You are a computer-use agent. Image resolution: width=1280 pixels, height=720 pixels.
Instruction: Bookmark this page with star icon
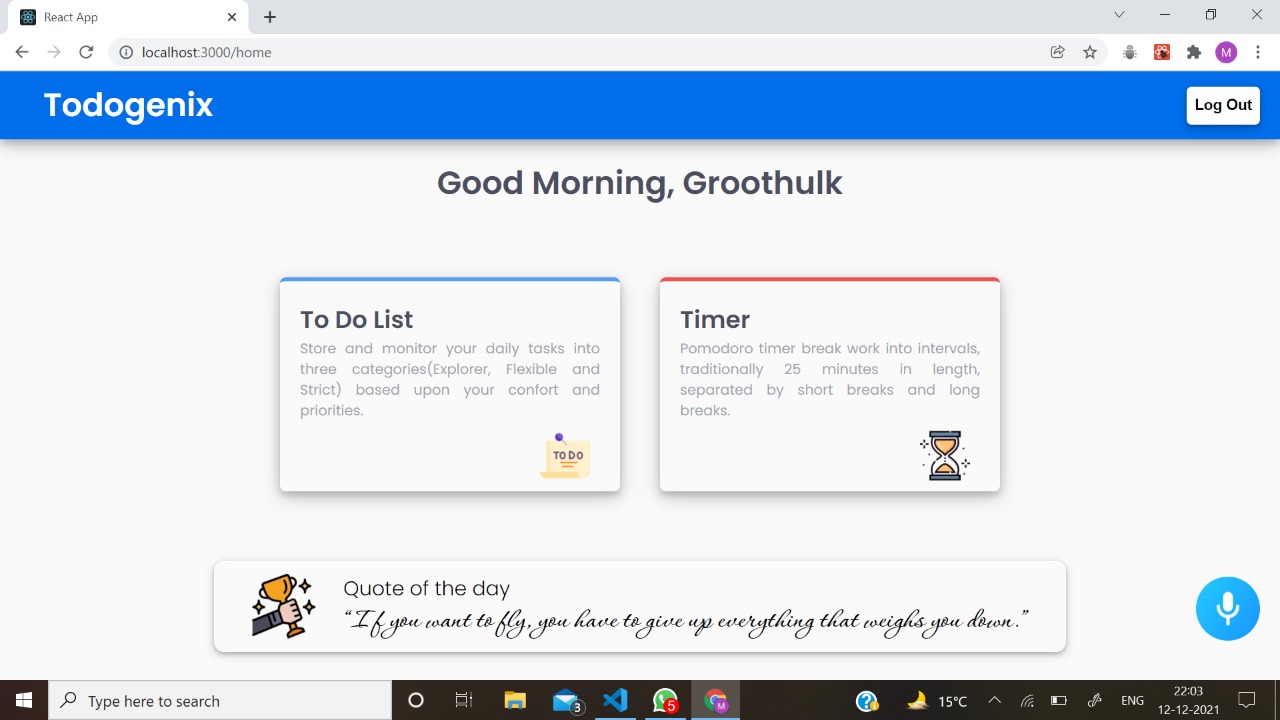1090,52
